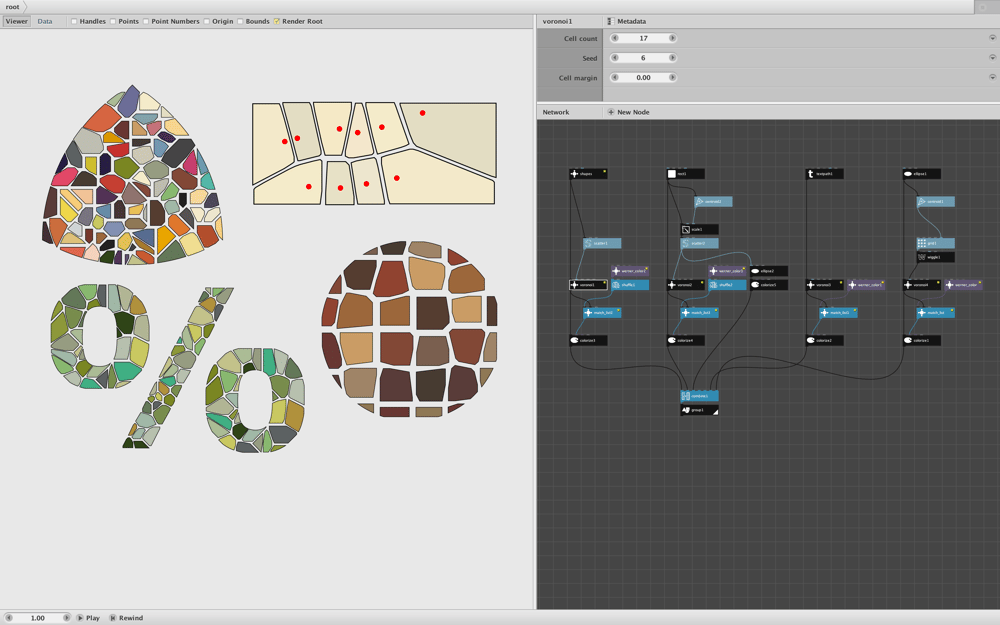1000x625 pixels.
Task: Step the frame number forward
Action: click(x=66, y=618)
